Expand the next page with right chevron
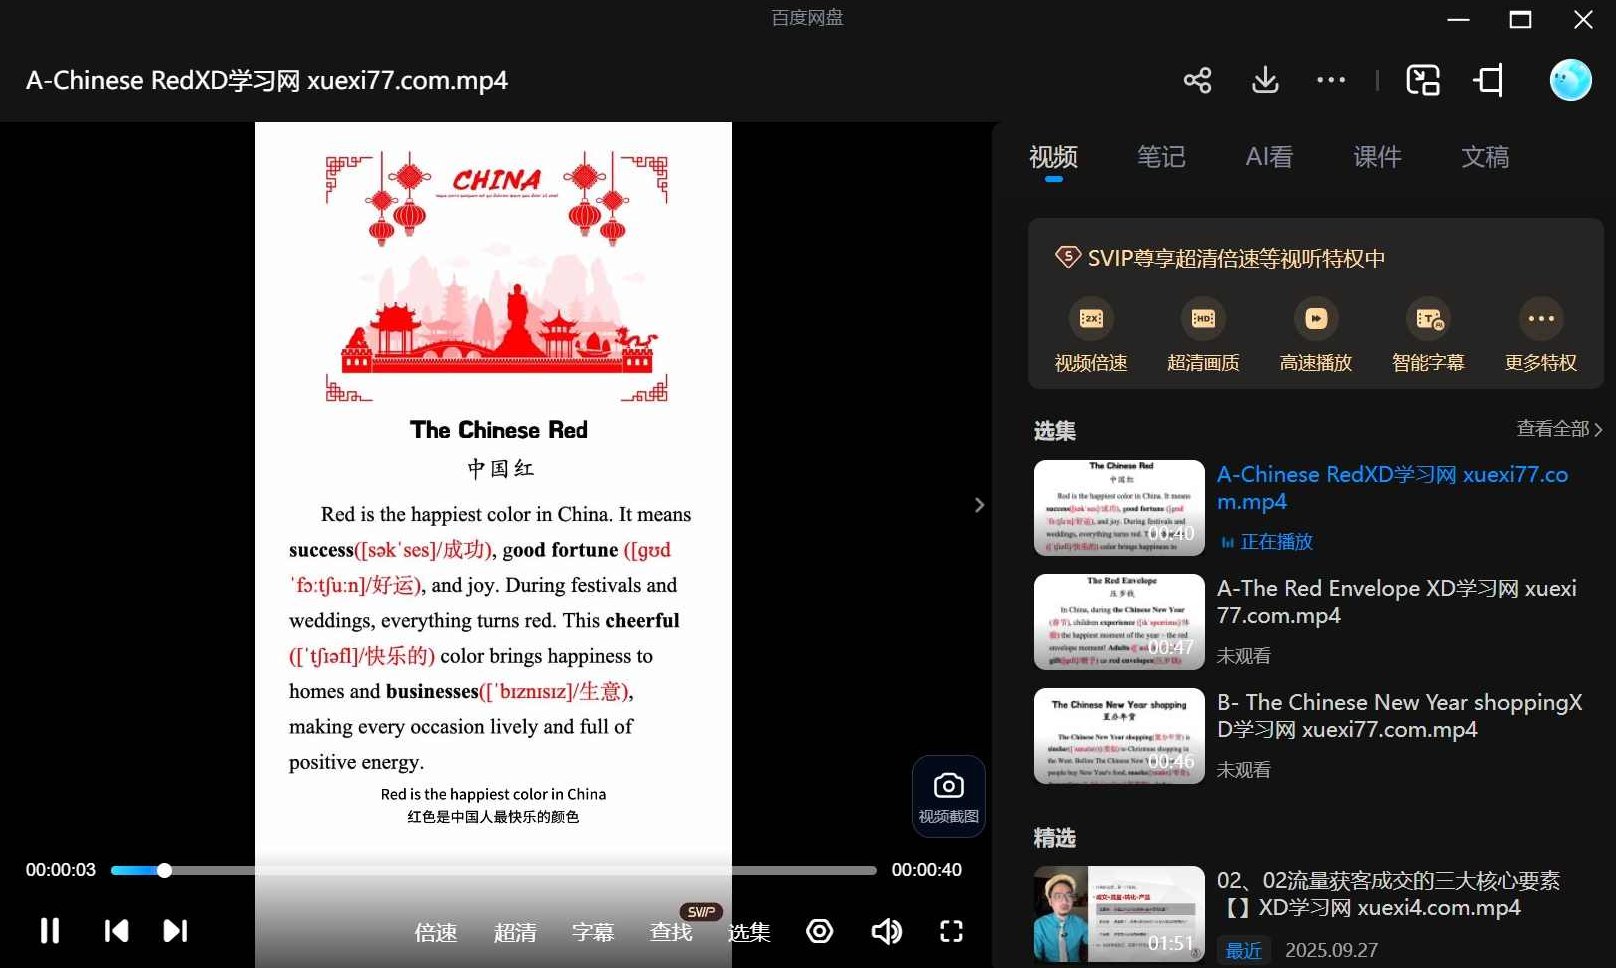Image resolution: width=1616 pixels, height=968 pixels. click(978, 505)
